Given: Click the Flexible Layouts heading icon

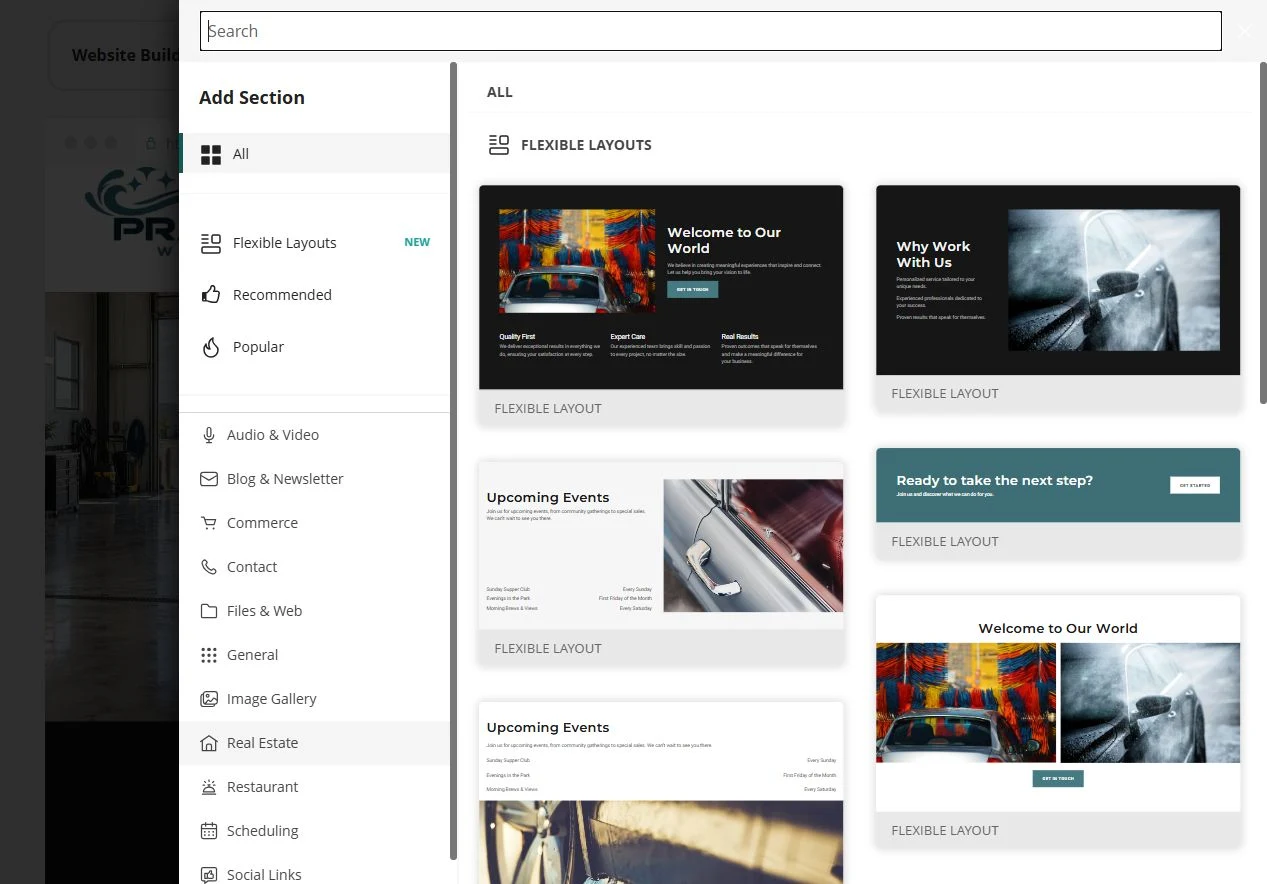Looking at the screenshot, I should (x=499, y=145).
